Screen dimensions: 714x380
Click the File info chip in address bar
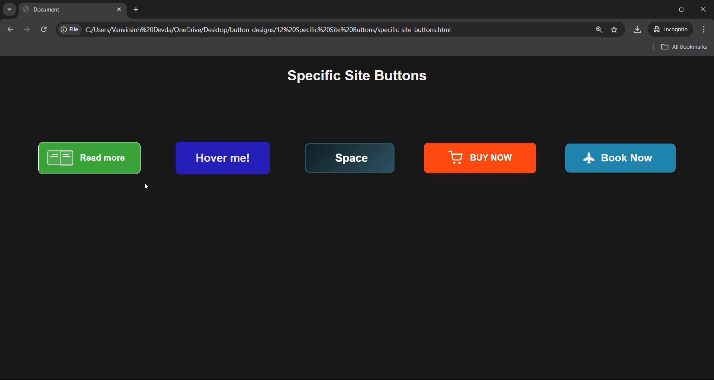click(x=70, y=29)
